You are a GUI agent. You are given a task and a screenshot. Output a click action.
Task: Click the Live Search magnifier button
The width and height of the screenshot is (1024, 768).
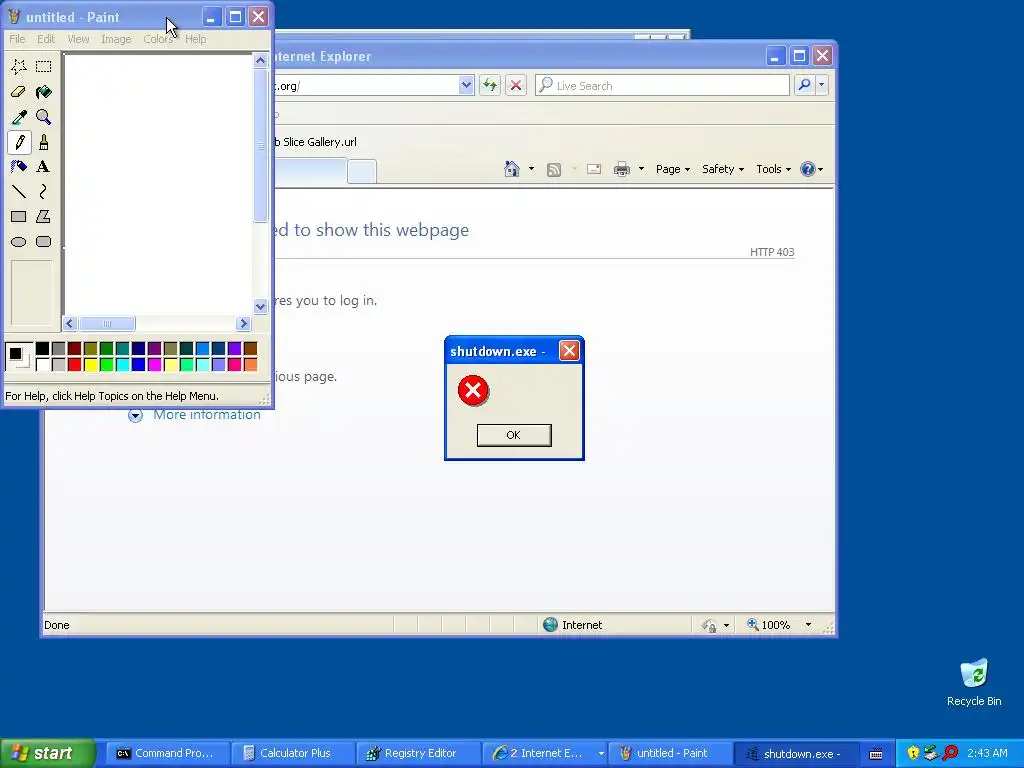pos(805,85)
